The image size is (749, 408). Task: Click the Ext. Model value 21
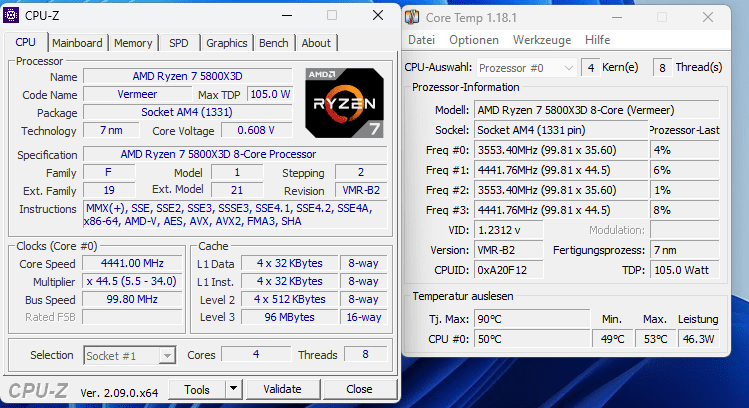[237, 190]
